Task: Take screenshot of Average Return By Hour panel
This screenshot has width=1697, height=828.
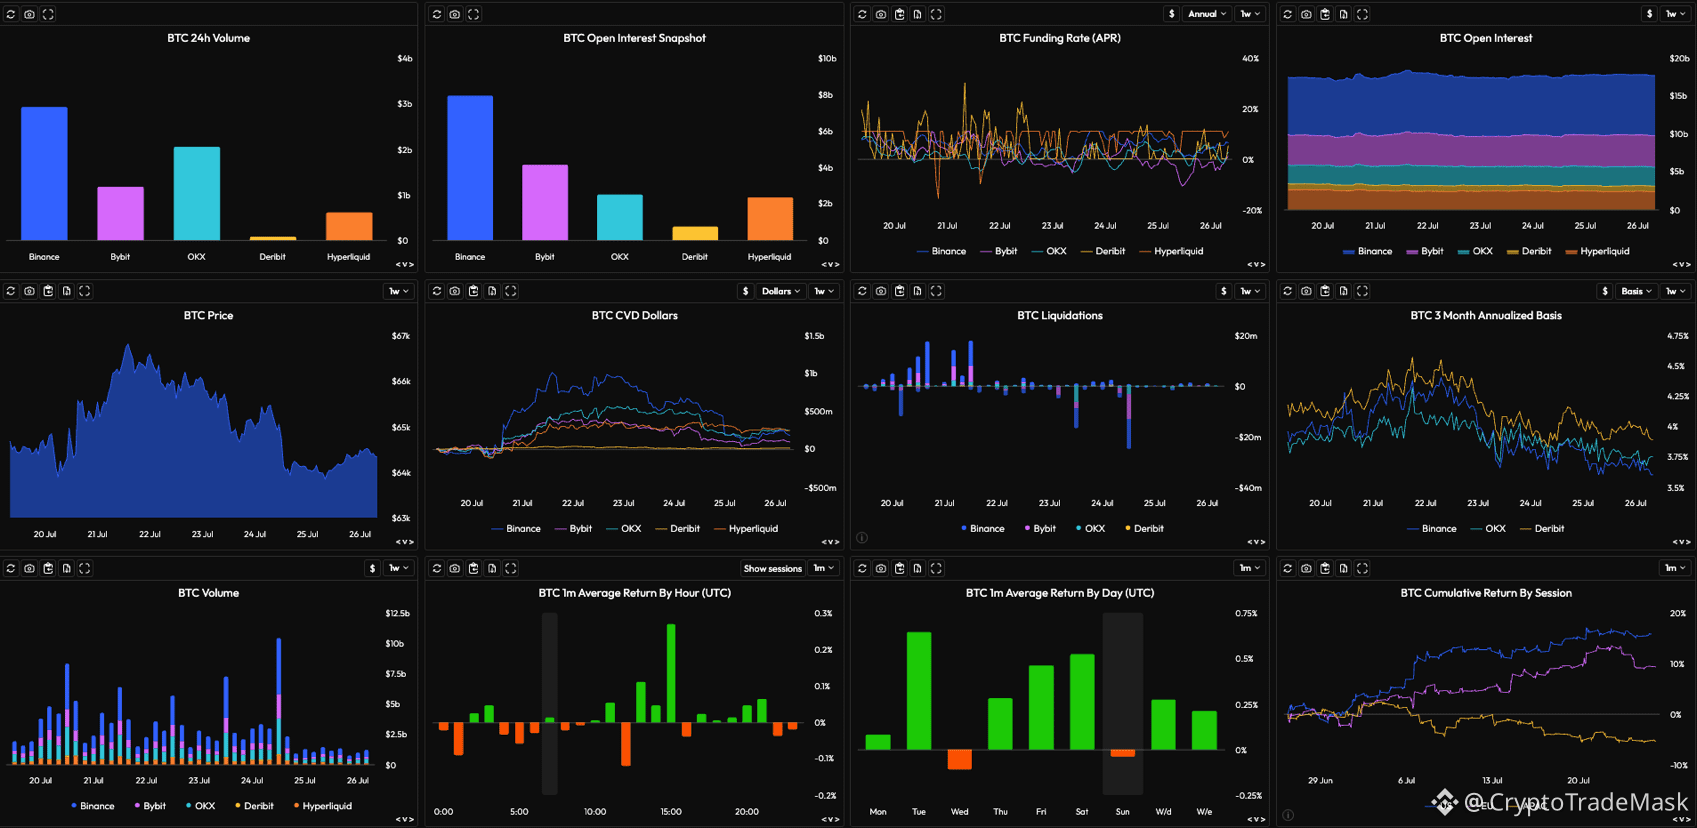Action: click(455, 568)
